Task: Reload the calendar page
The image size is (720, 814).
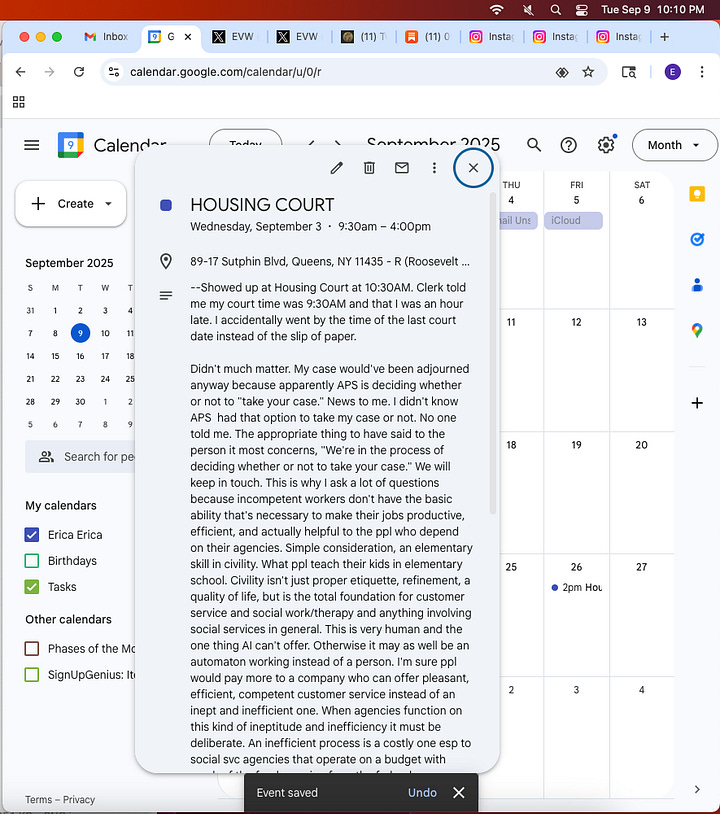Action: (x=79, y=72)
